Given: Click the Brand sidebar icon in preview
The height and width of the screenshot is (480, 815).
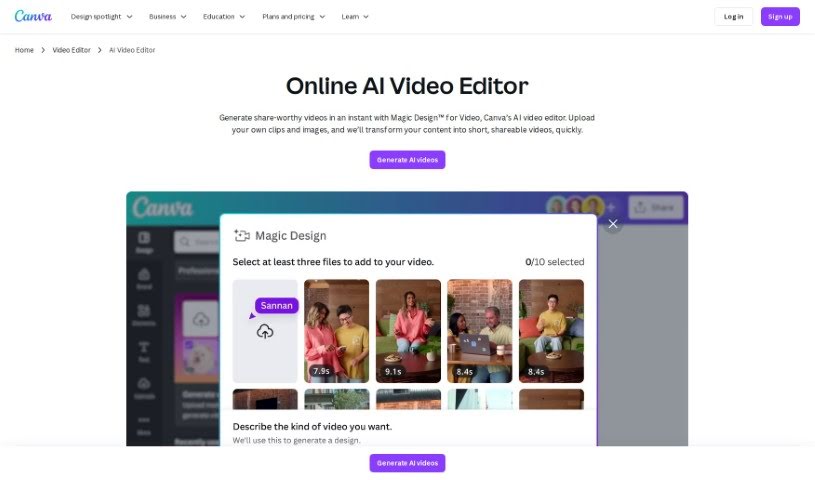Looking at the screenshot, I should point(144,279).
